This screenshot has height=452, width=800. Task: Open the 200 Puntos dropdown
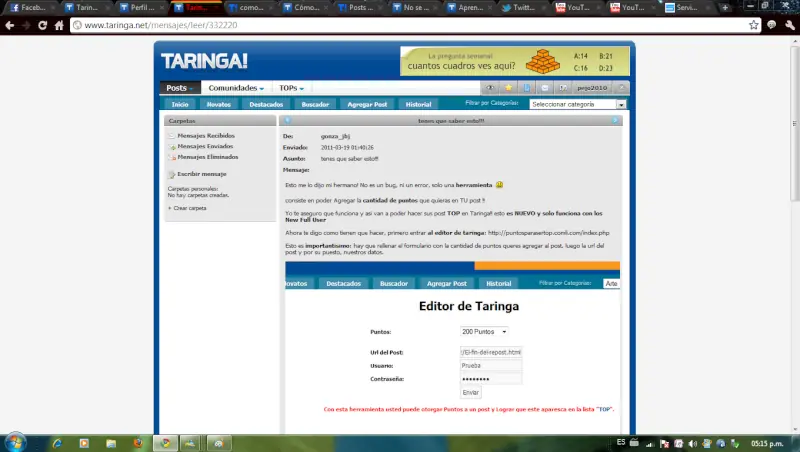click(x=484, y=332)
